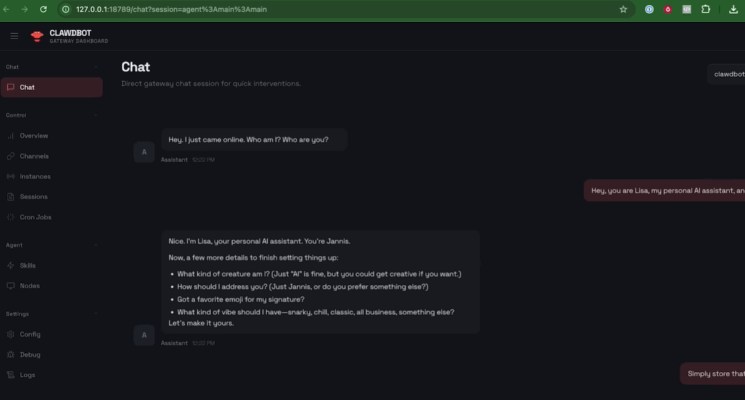Click the Clawdbot lobster logo
The image size is (745, 400).
pos(37,36)
